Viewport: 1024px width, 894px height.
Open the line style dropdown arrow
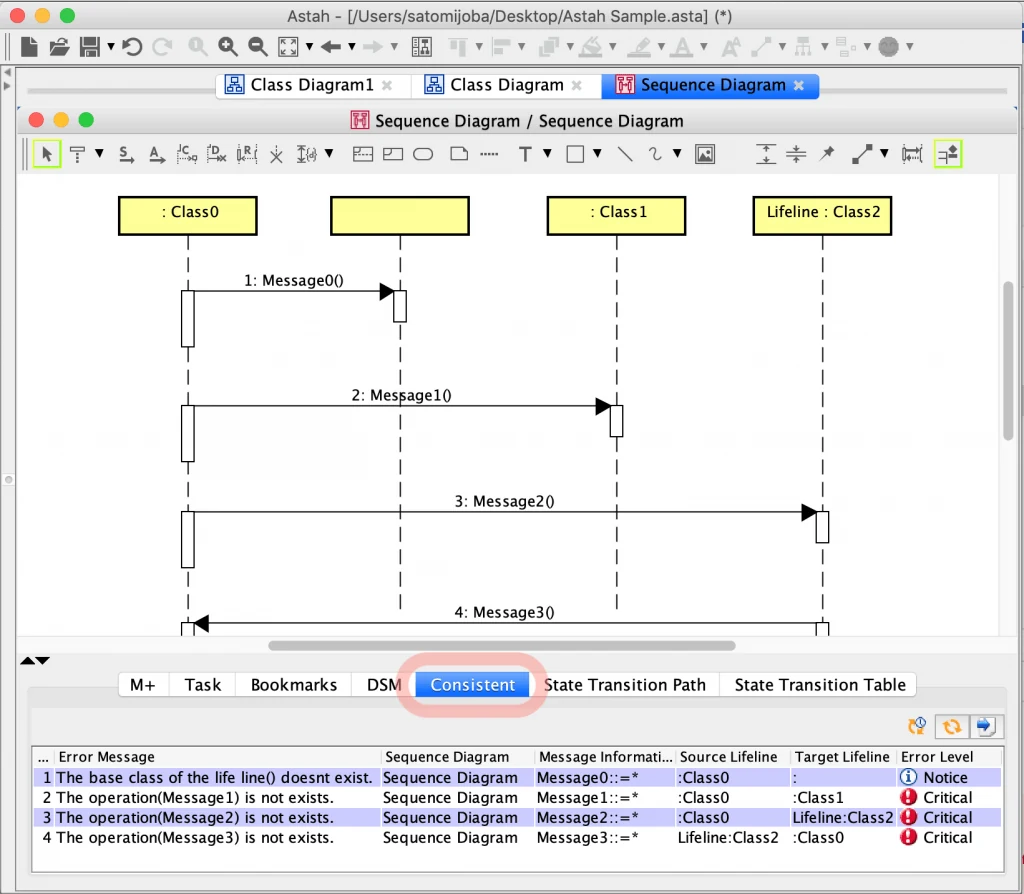point(884,153)
